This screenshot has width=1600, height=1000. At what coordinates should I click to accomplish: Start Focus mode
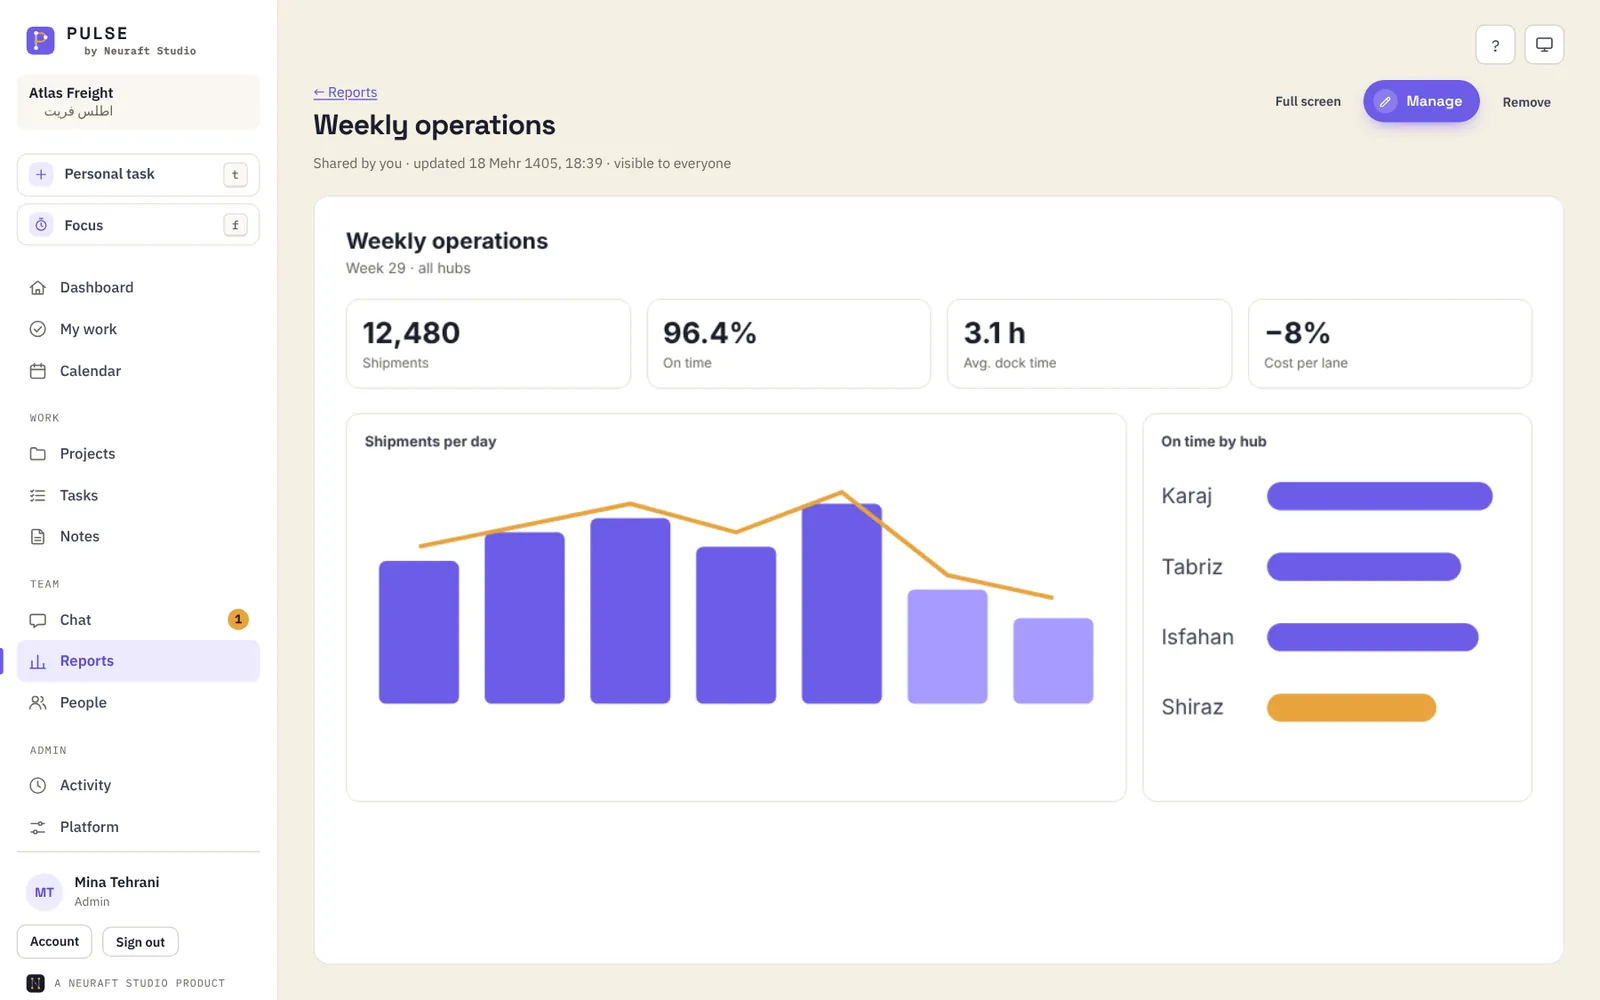point(138,225)
